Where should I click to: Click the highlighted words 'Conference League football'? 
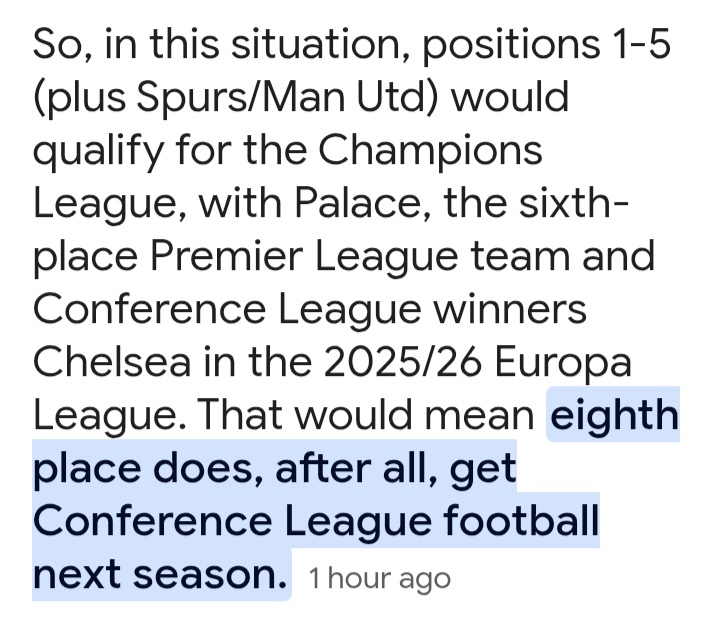[316, 521]
